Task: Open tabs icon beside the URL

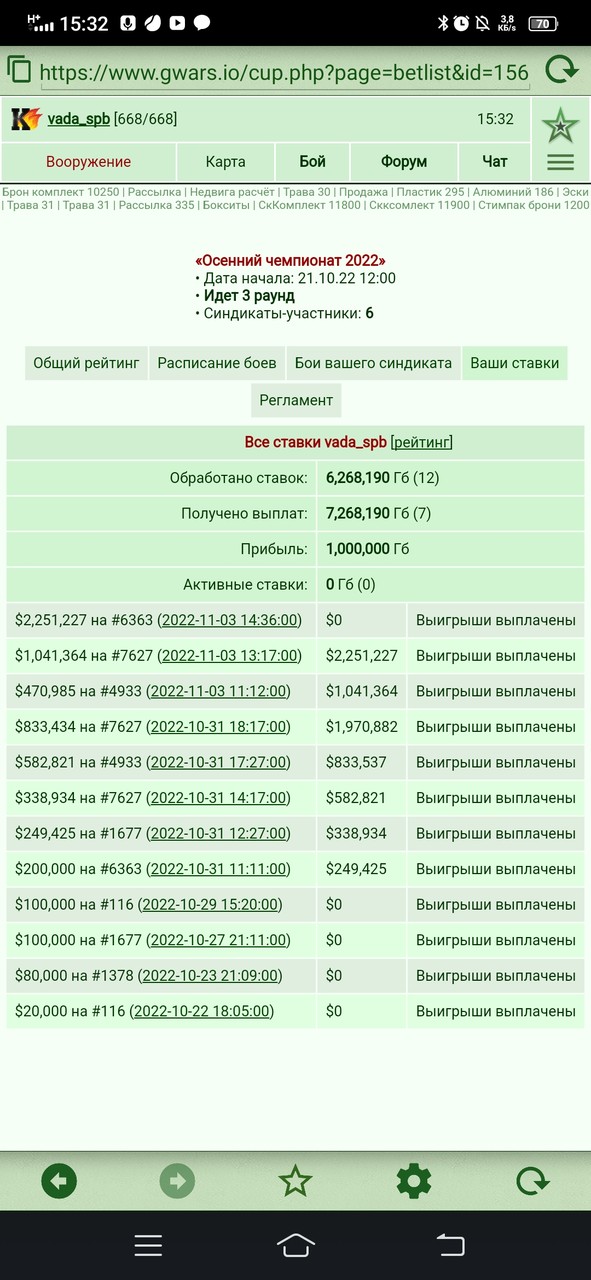Action: coord(19,69)
